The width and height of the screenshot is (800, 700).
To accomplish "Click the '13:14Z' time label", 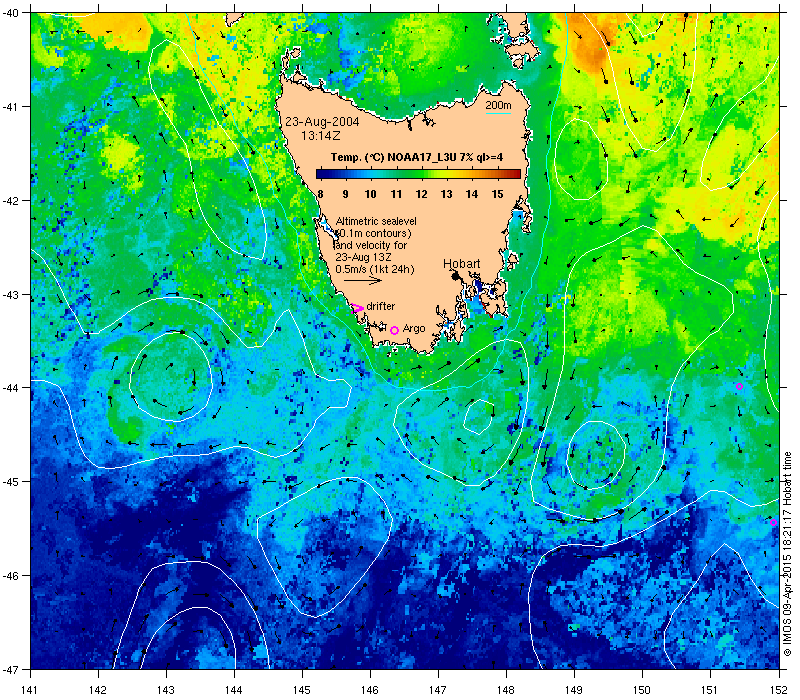I will 320,136.
